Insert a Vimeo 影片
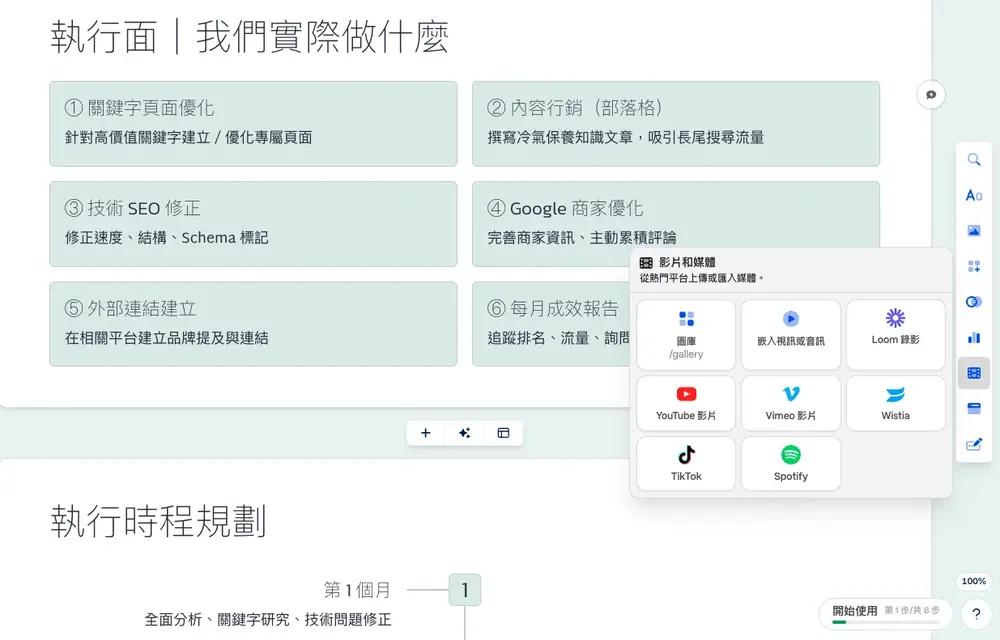The width and height of the screenshot is (1000, 640). click(791, 403)
